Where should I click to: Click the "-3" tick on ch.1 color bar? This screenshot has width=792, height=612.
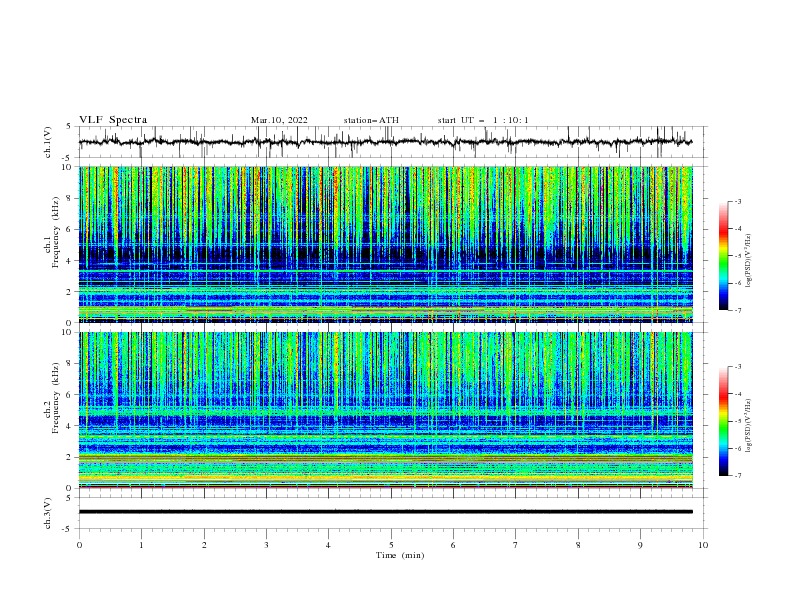coord(738,201)
